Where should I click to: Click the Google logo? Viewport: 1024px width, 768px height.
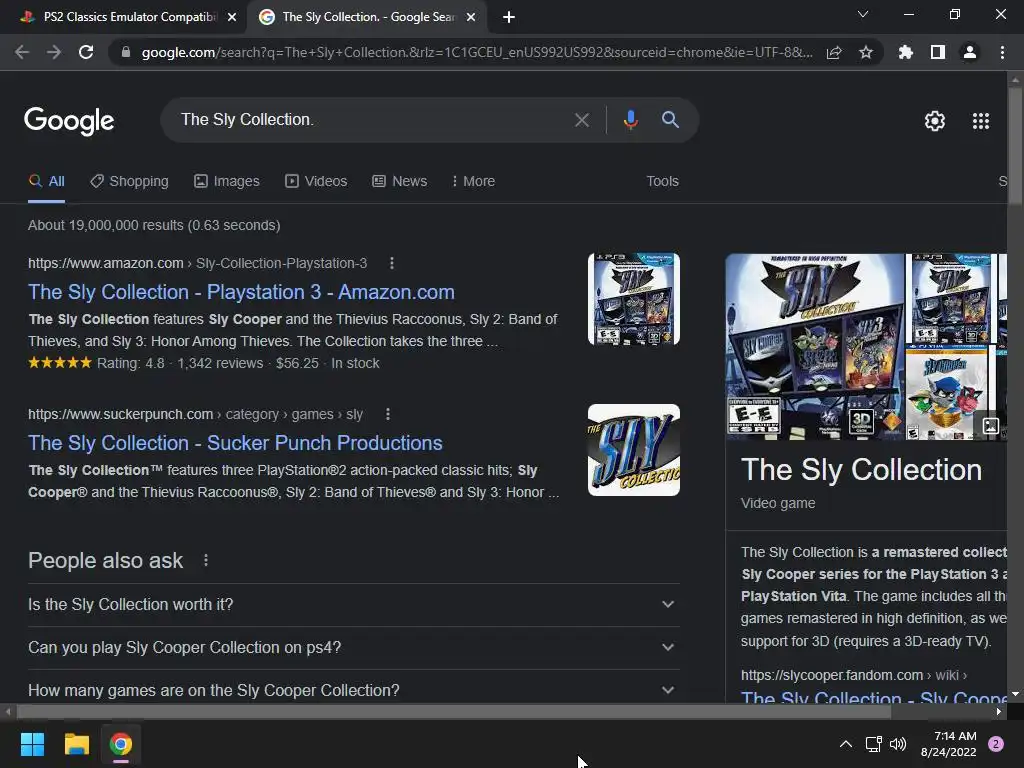[x=69, y=121]
